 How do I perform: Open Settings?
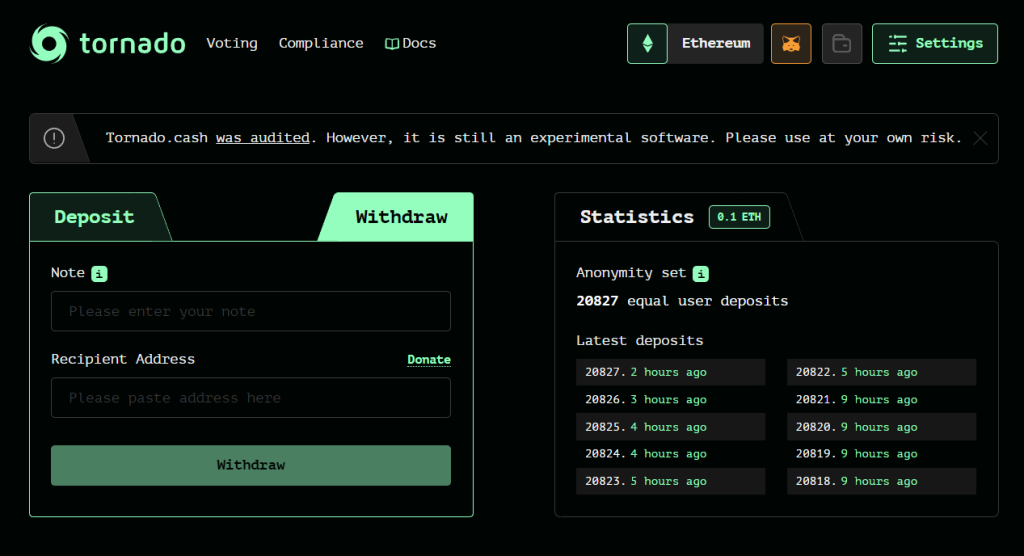tap(935, 44)
